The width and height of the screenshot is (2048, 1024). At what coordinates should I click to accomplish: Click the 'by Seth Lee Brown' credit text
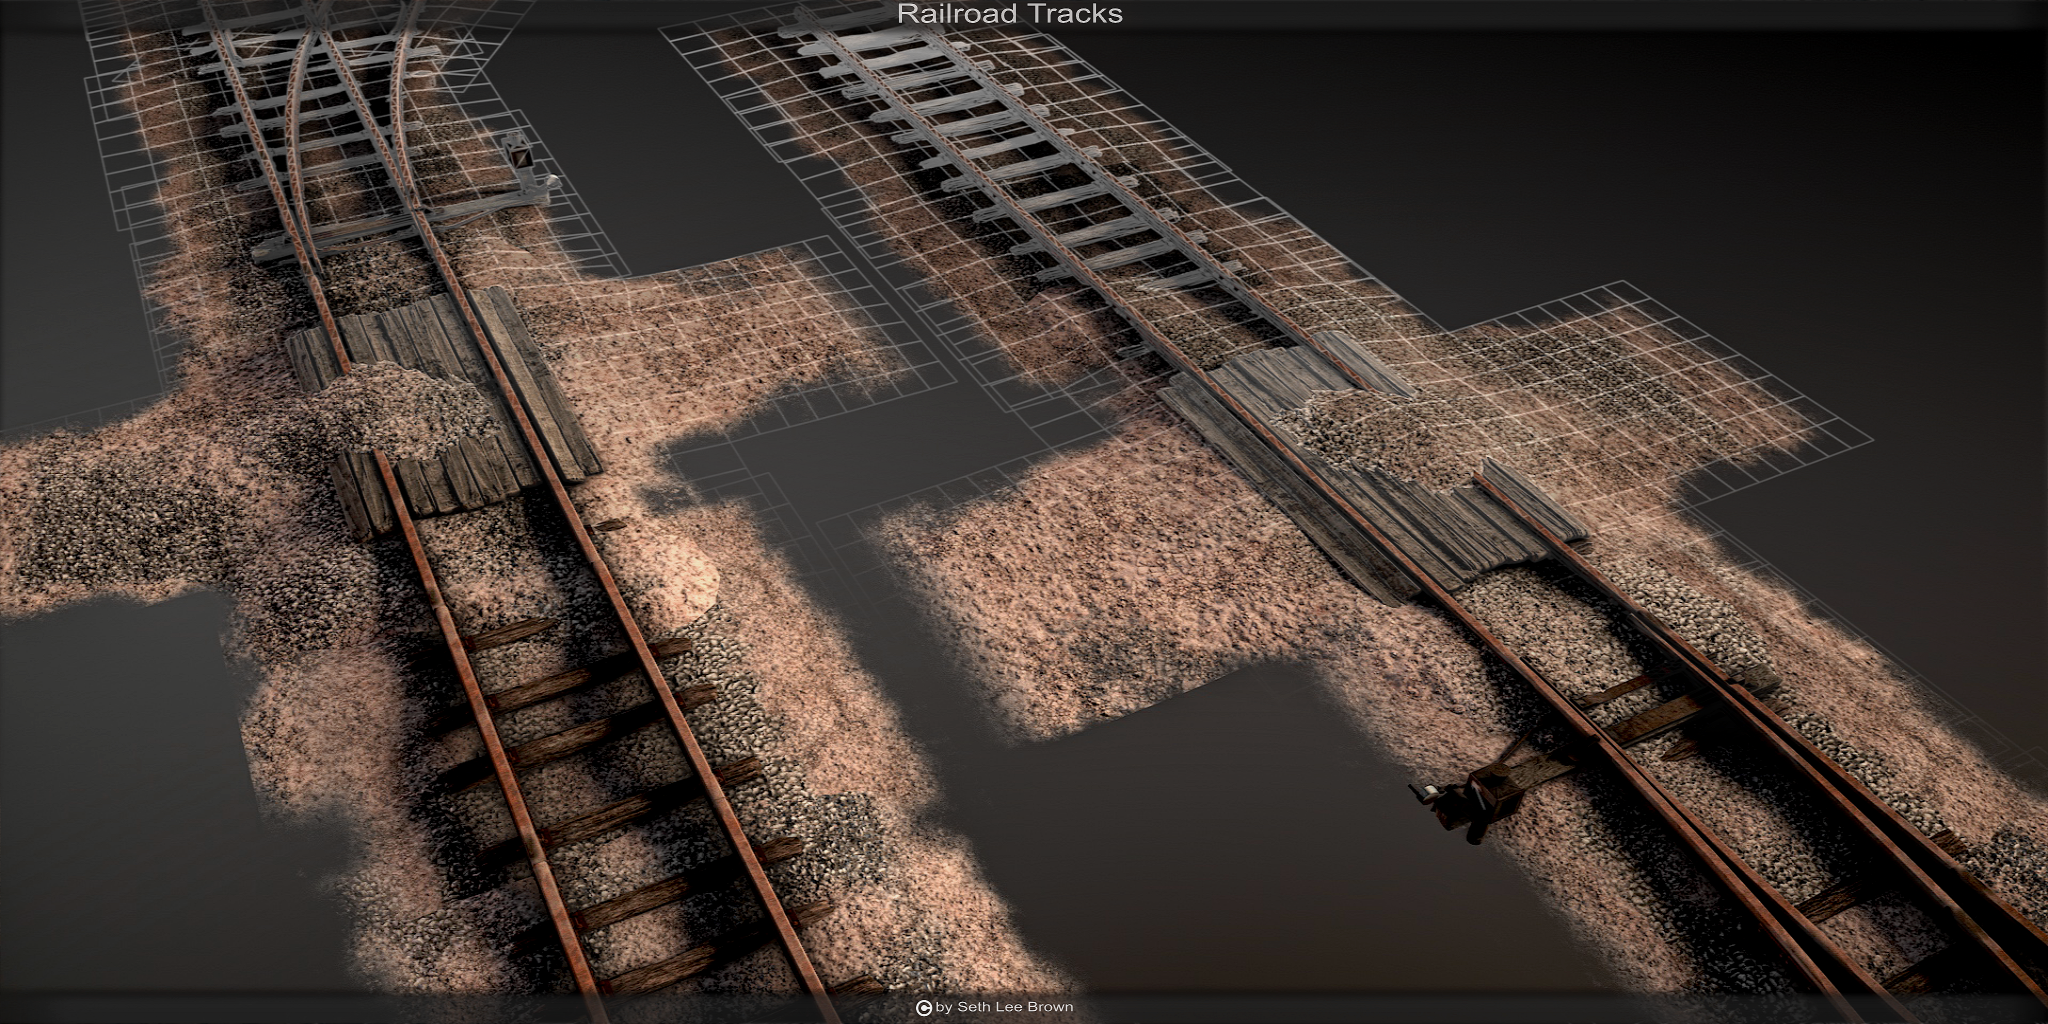pyautogui.click(x=1005, y=1007)
